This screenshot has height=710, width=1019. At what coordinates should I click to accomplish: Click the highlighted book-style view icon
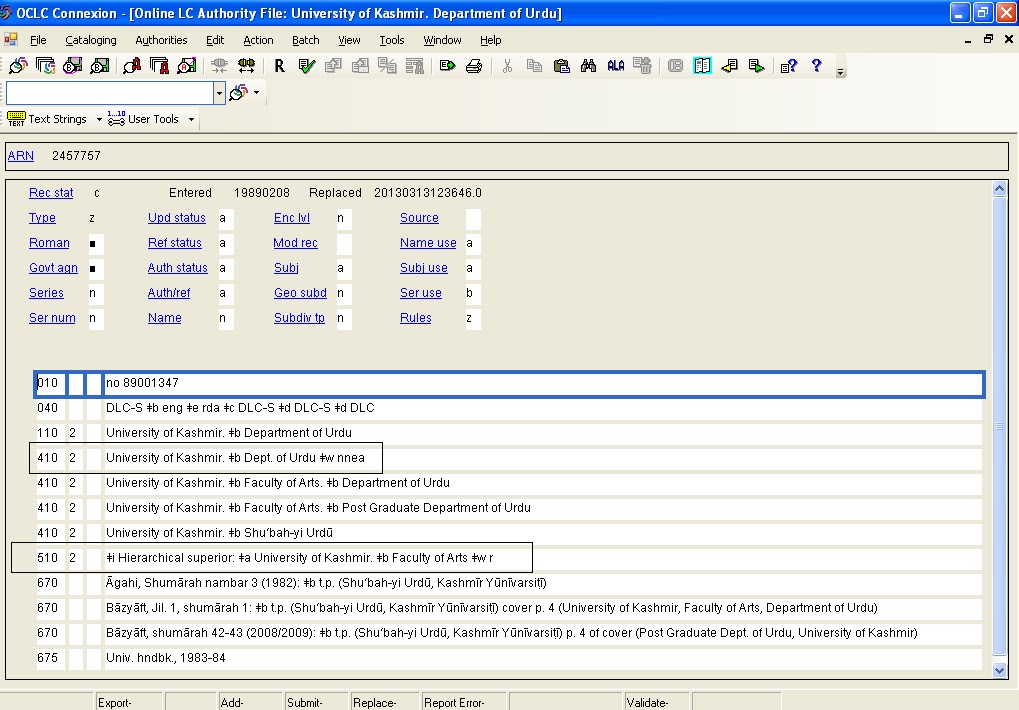702,66
